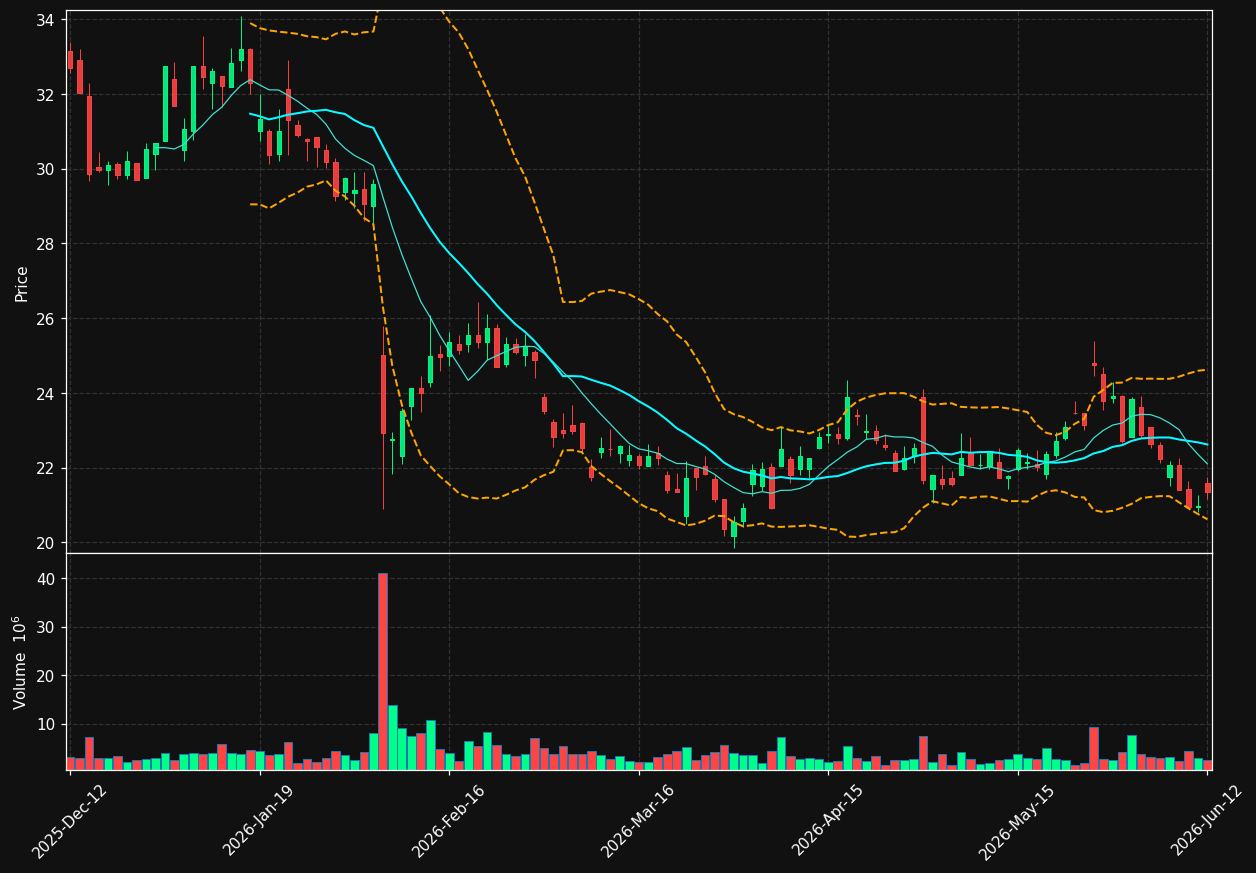Image resolution: width=1256 pixels, height=873 pixels.
Task: Select the 2026-Apr-15 date label
Action: click(828, 820)
